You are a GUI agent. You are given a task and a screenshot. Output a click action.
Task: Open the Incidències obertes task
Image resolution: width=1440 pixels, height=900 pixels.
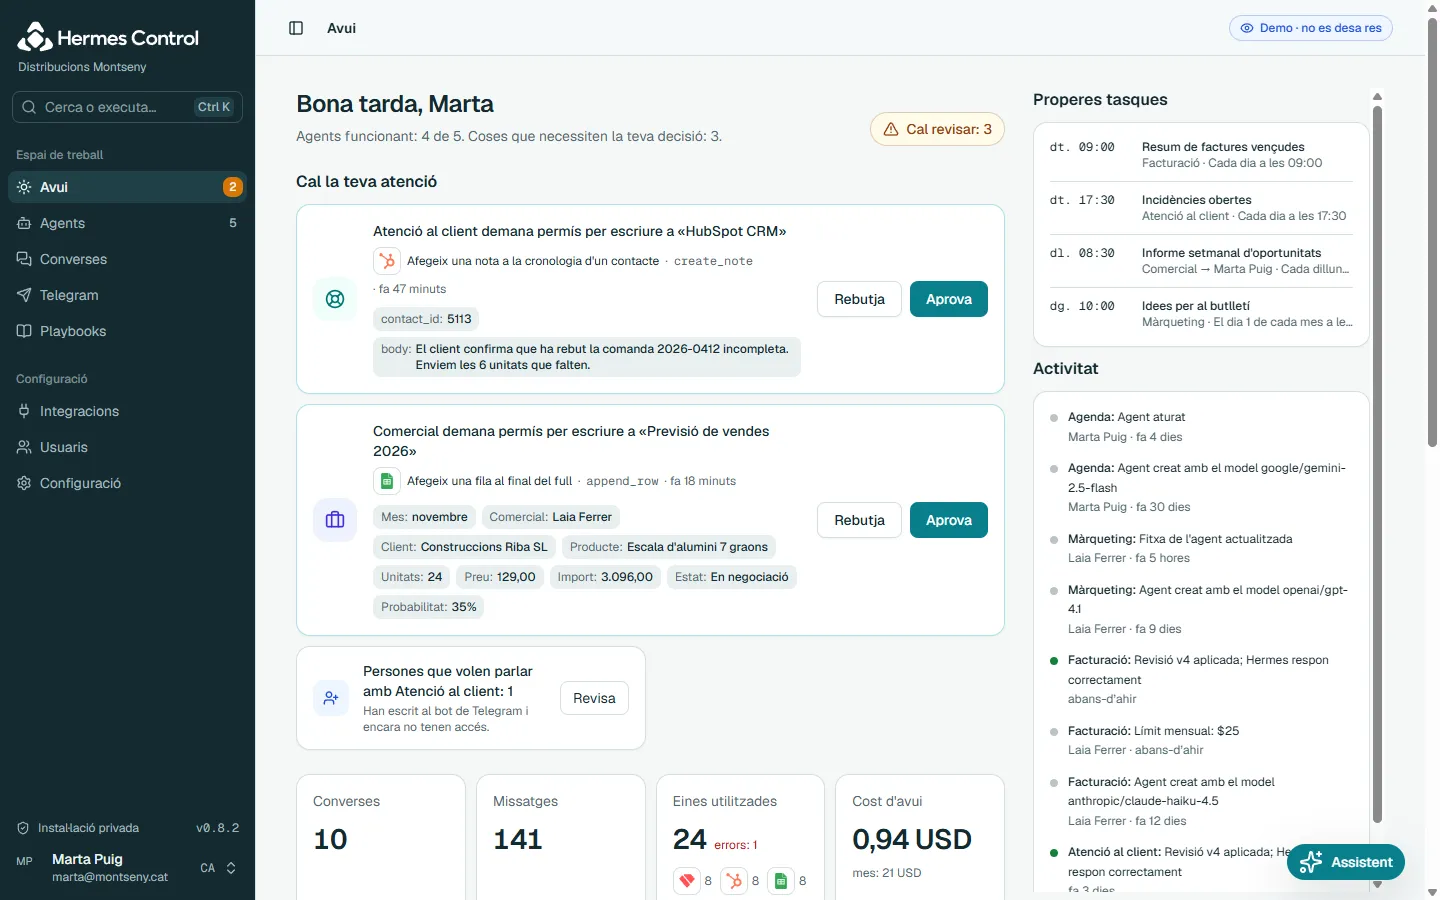[x=1201, y=208]
